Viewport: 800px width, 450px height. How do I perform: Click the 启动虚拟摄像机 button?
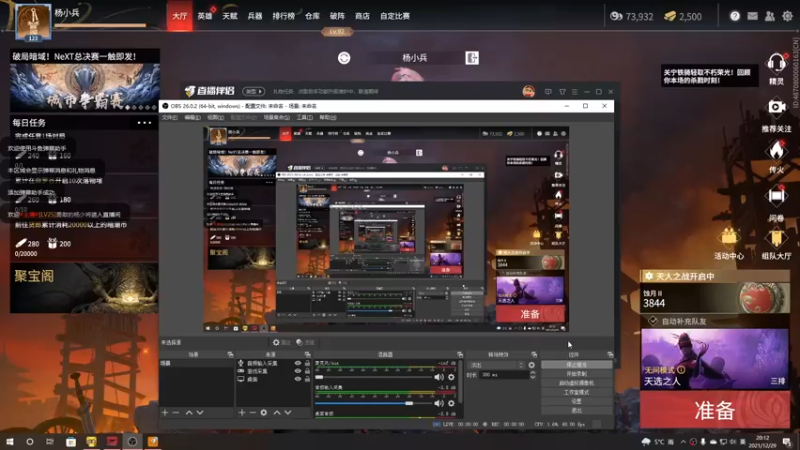coord(577,383)
